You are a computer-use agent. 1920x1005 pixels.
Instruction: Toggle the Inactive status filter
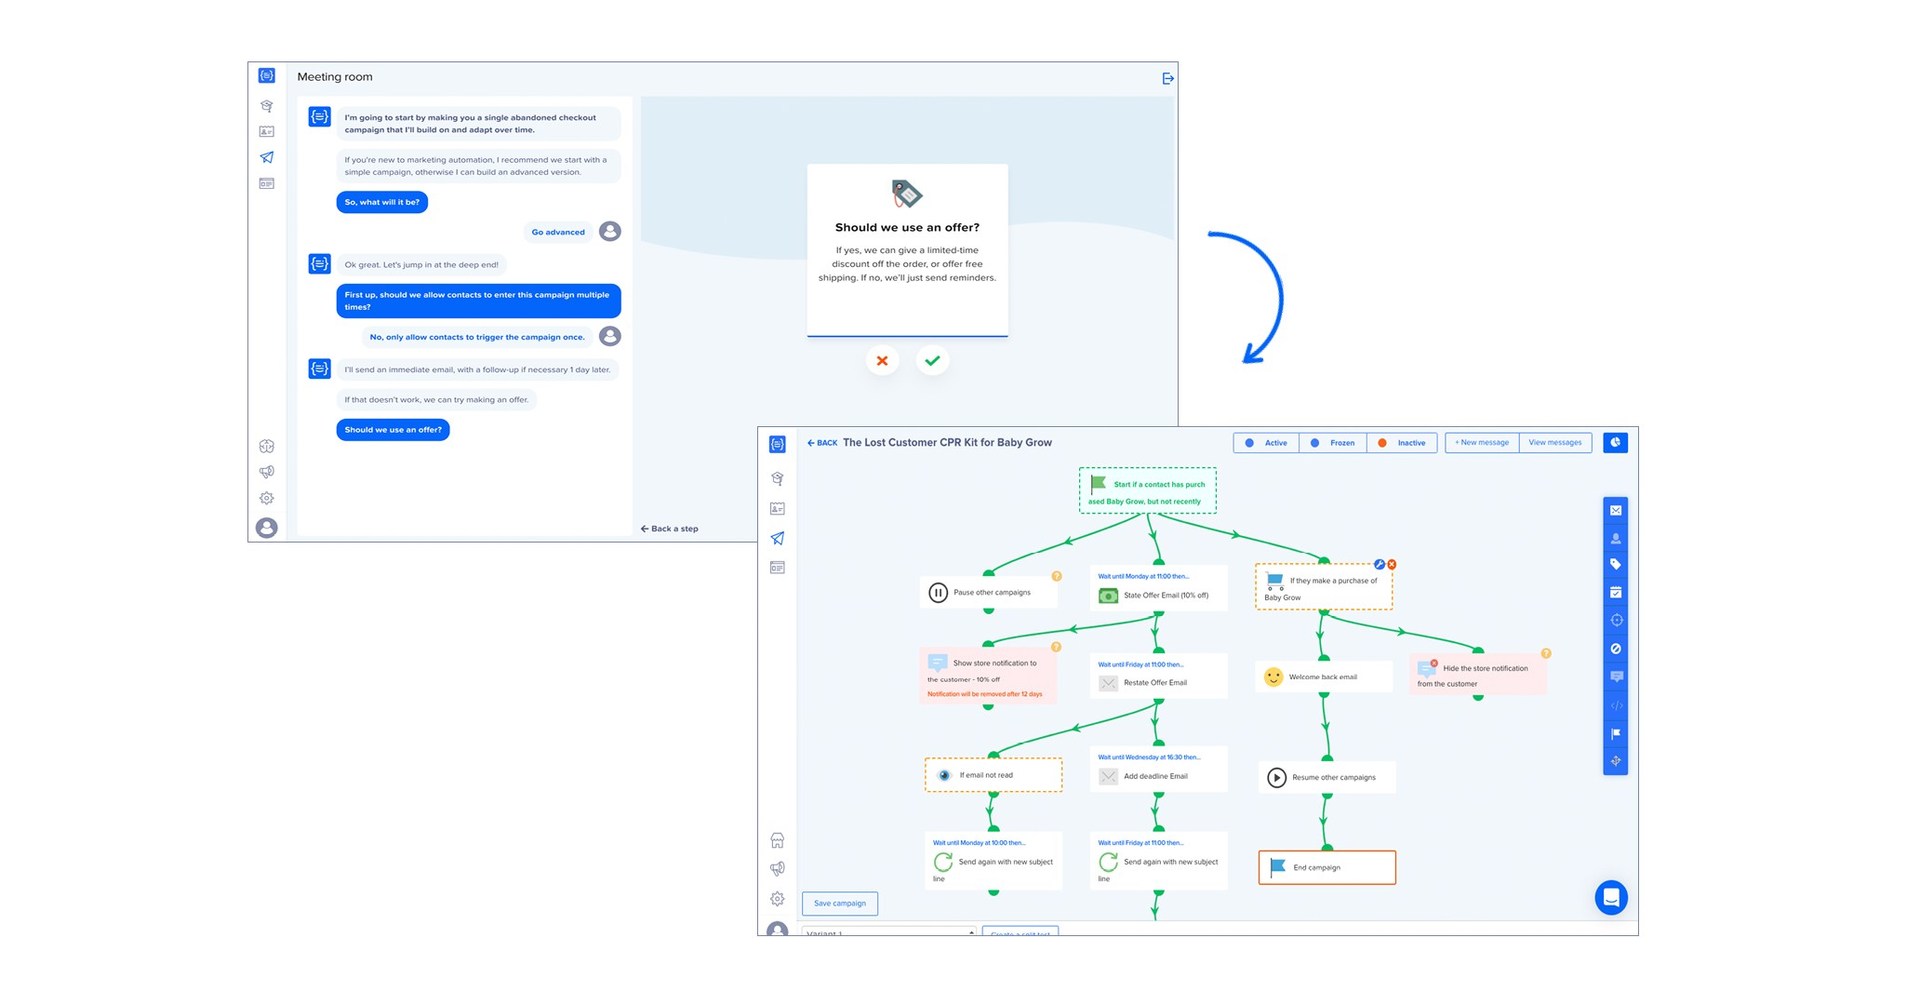[1402, 442]
